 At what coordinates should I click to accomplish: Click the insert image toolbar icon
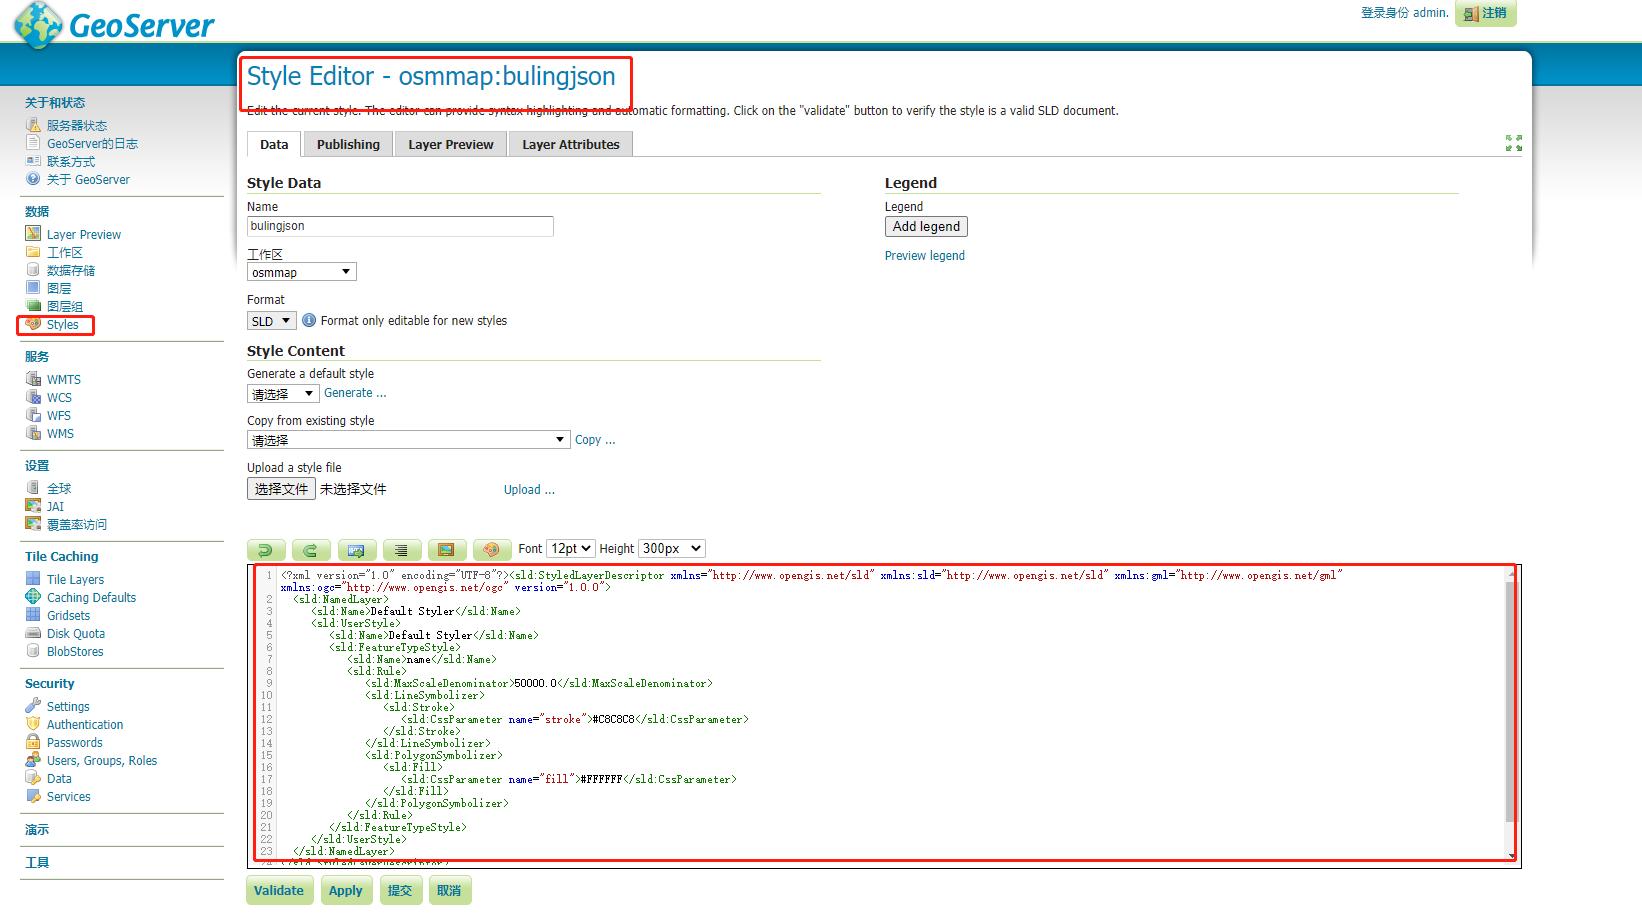tap(446, 550)
